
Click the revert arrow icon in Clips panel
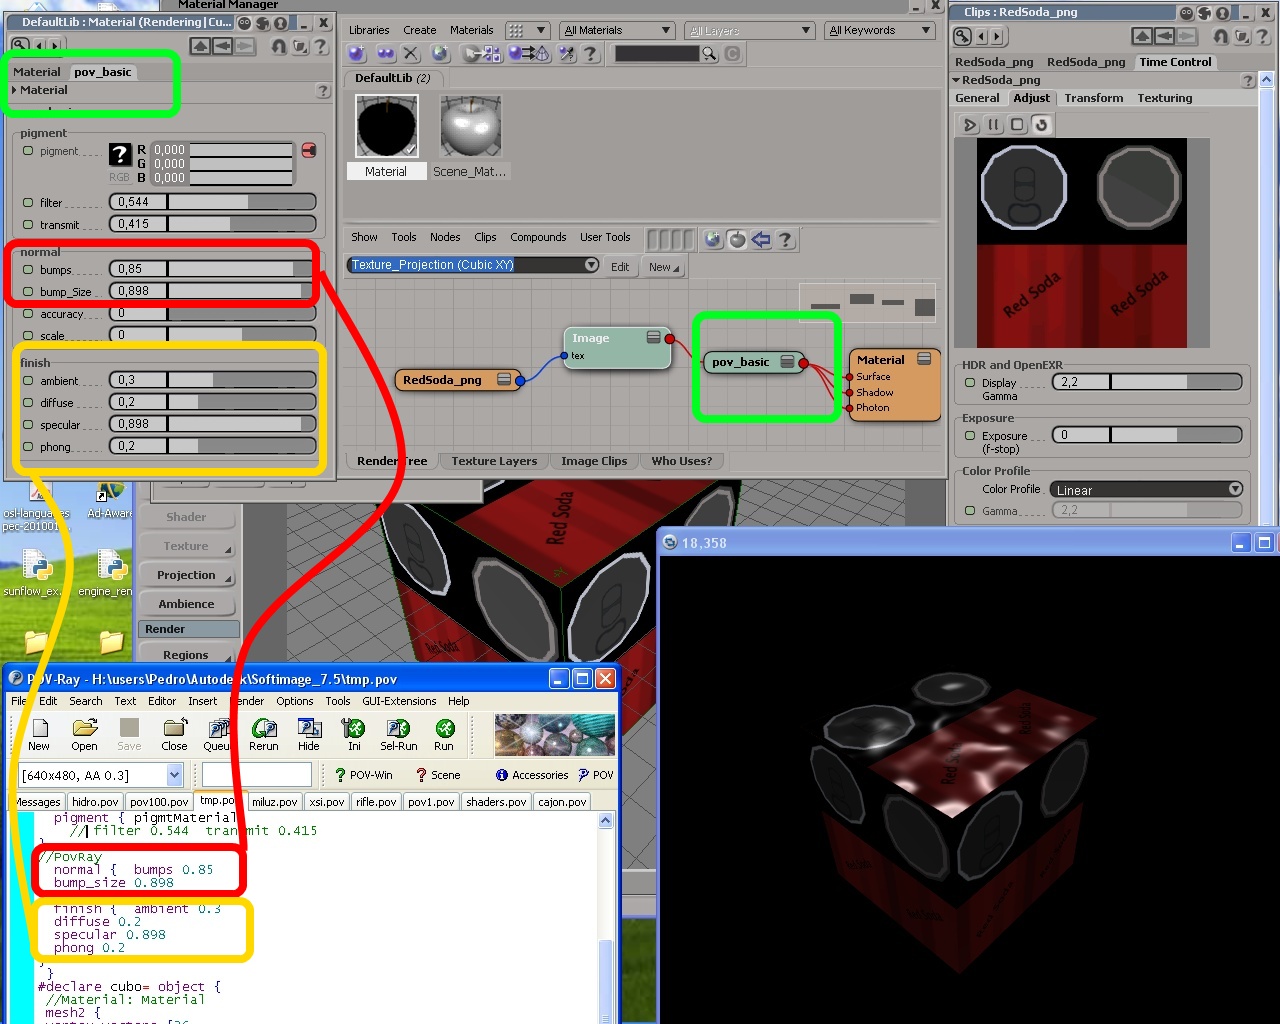click(1221, 37)
